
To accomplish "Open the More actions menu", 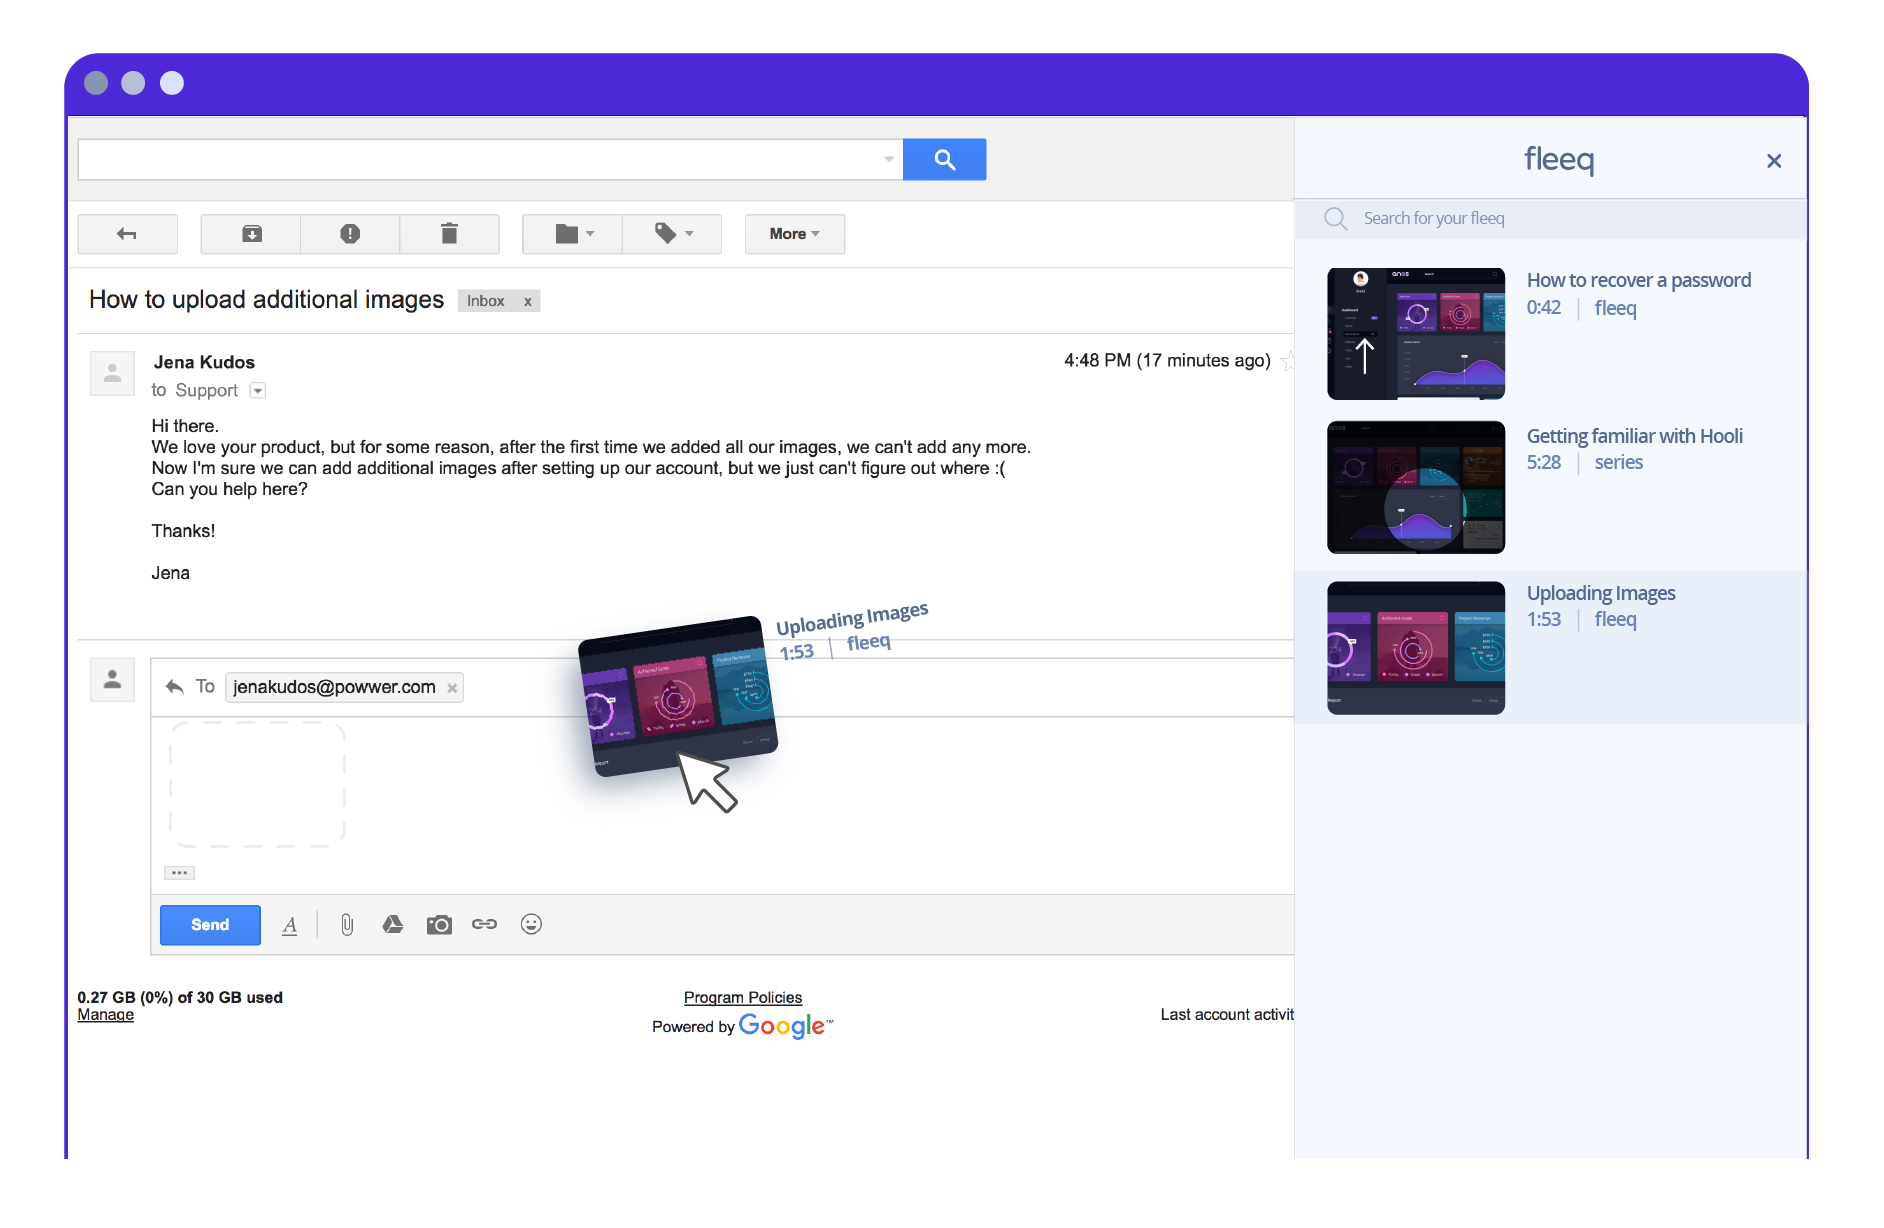I will tap(795, 234).
